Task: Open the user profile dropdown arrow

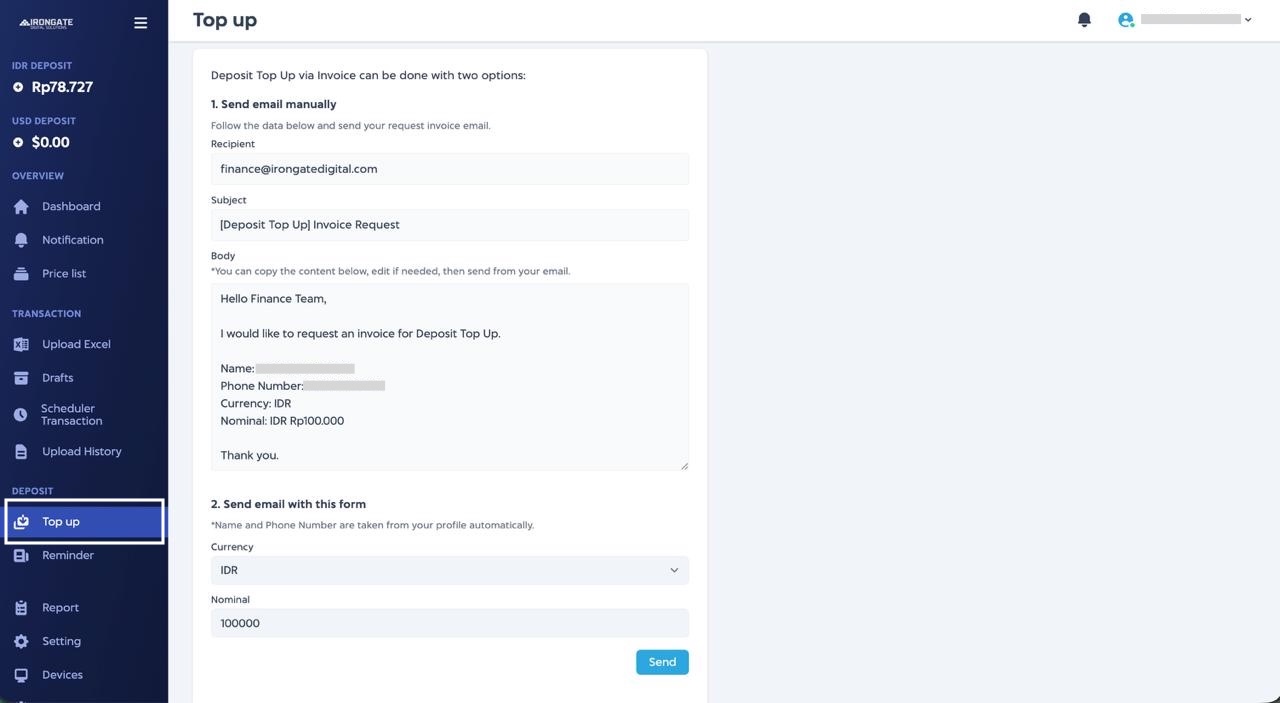Action: 1248,20
